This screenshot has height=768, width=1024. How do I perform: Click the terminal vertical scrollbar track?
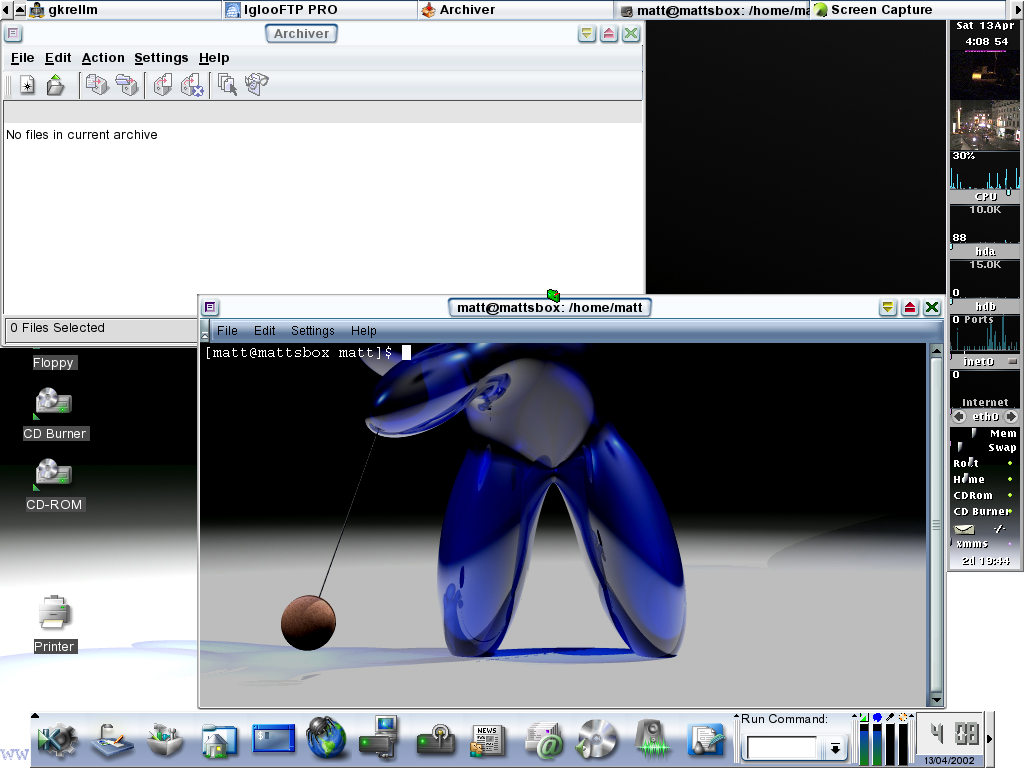pos(936,525)
